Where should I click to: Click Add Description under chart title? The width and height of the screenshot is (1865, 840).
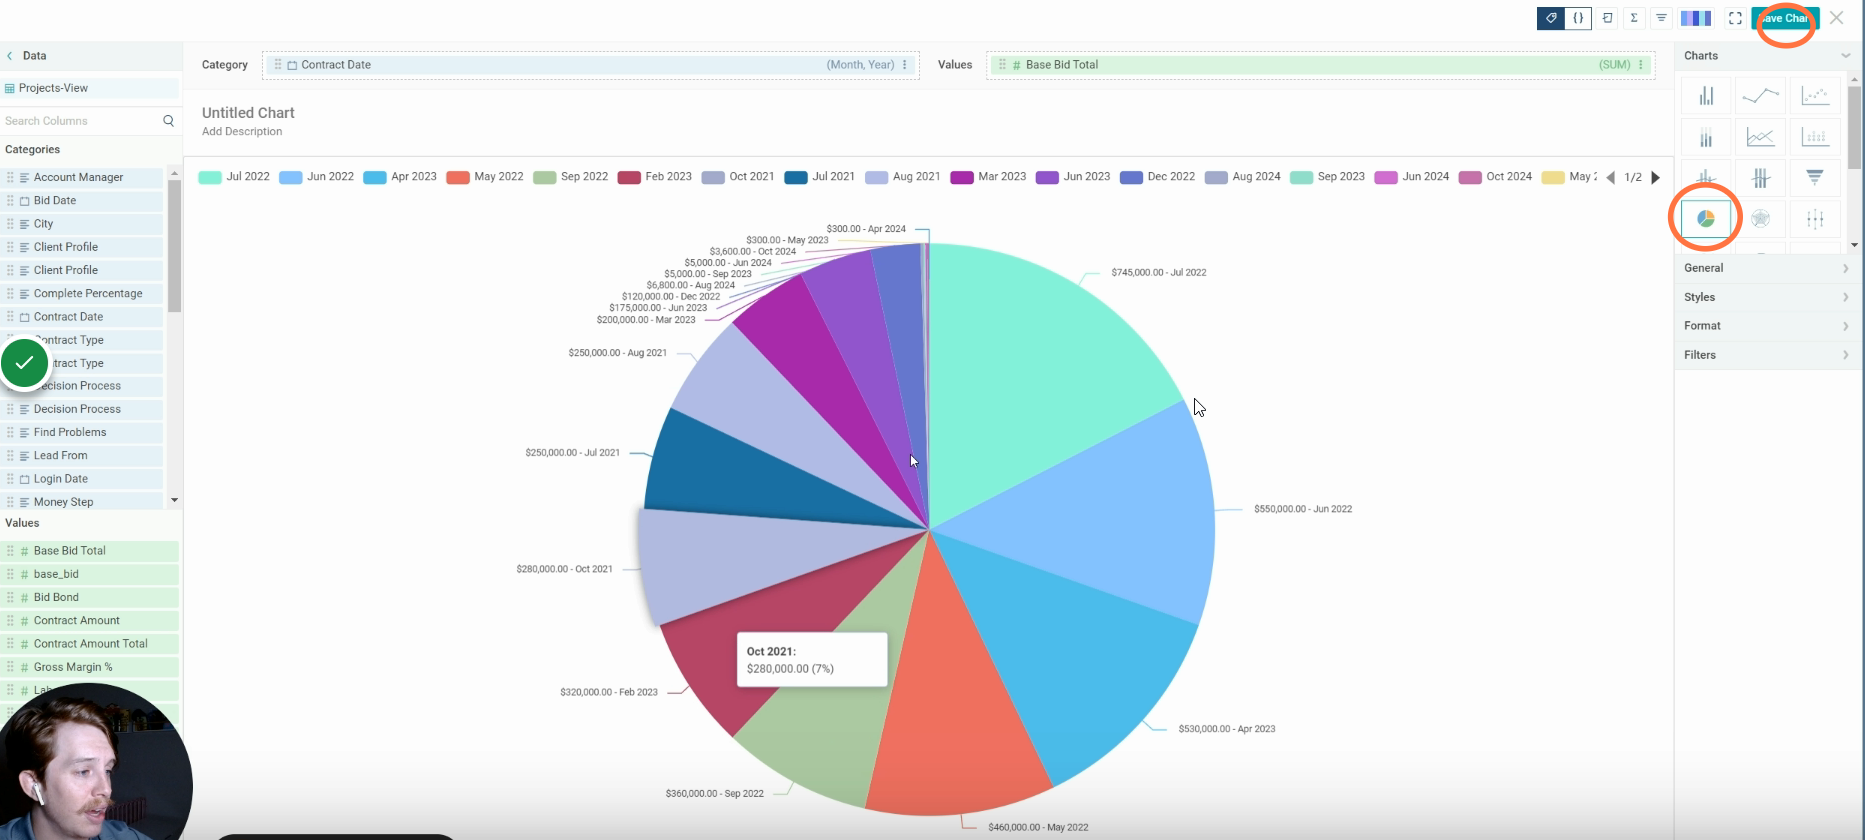click(242, 132)
